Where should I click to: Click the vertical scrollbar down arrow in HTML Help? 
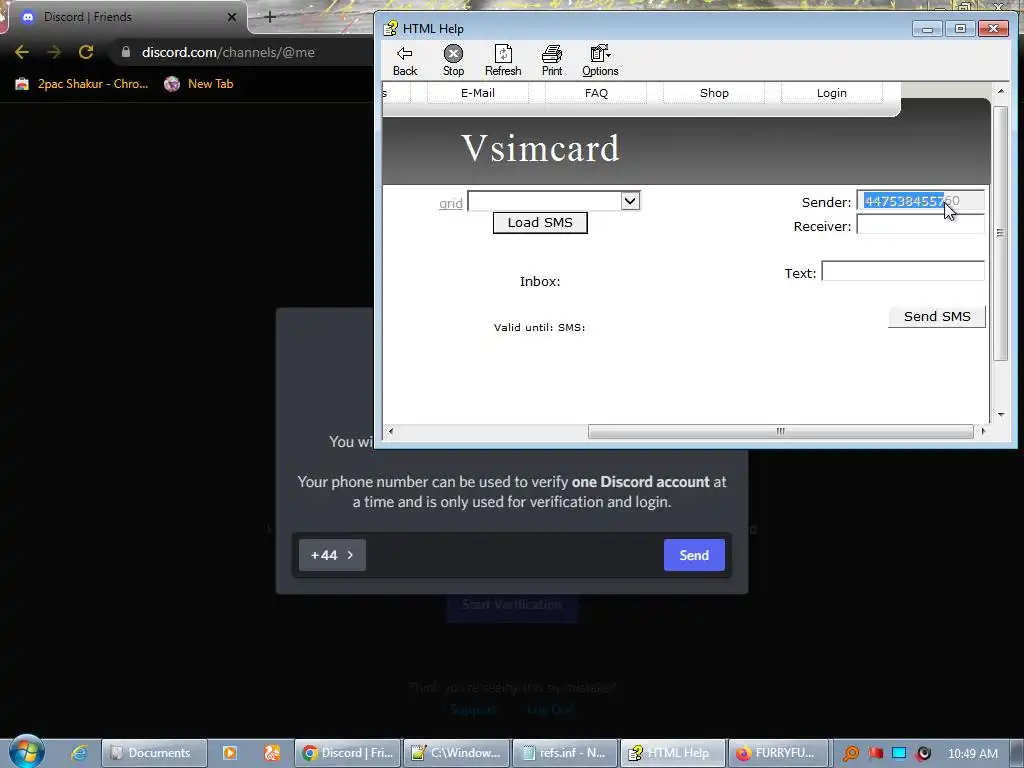tap(1000, 415)
